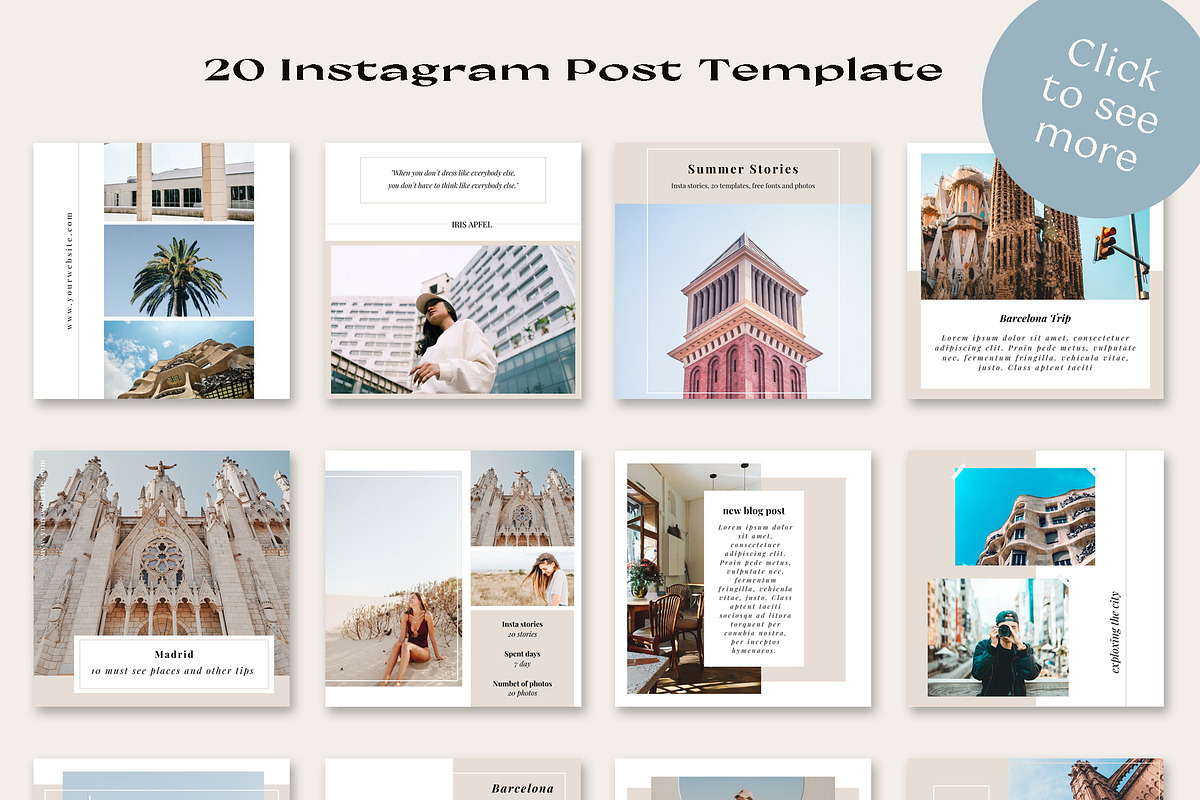
Task: Click the 'Barcelona' title in bottom card
Action: (522, 788)
